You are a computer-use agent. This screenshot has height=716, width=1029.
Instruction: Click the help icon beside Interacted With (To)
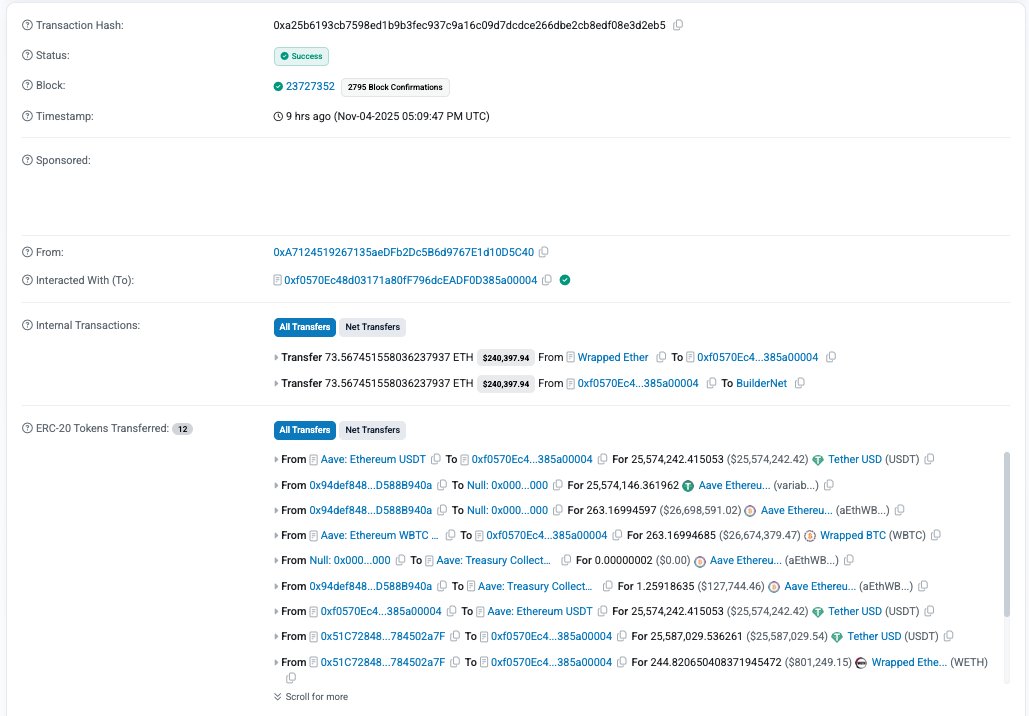[x=27, y=280]
